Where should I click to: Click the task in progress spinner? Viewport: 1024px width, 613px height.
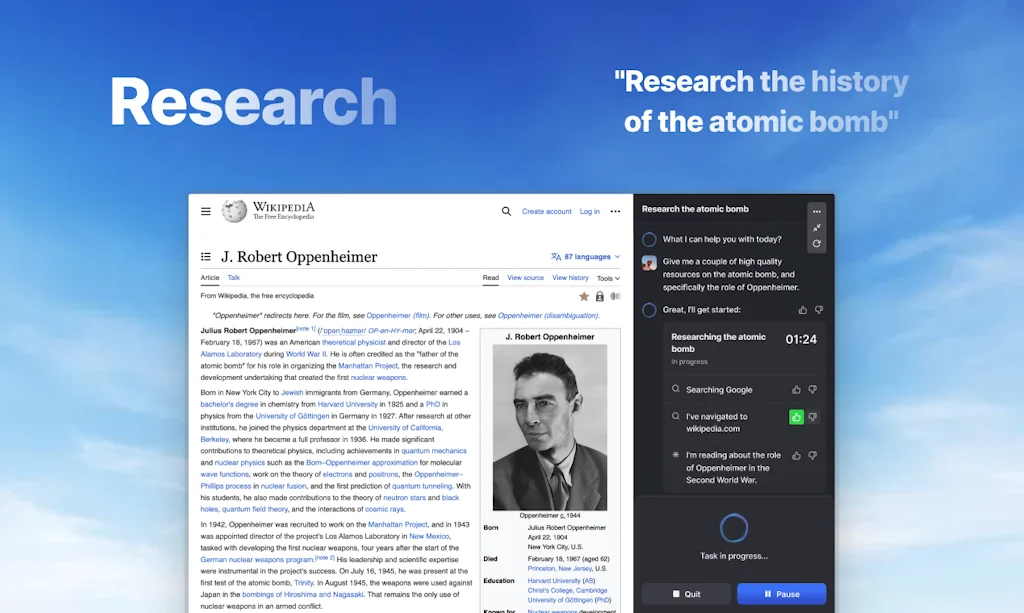734,528
